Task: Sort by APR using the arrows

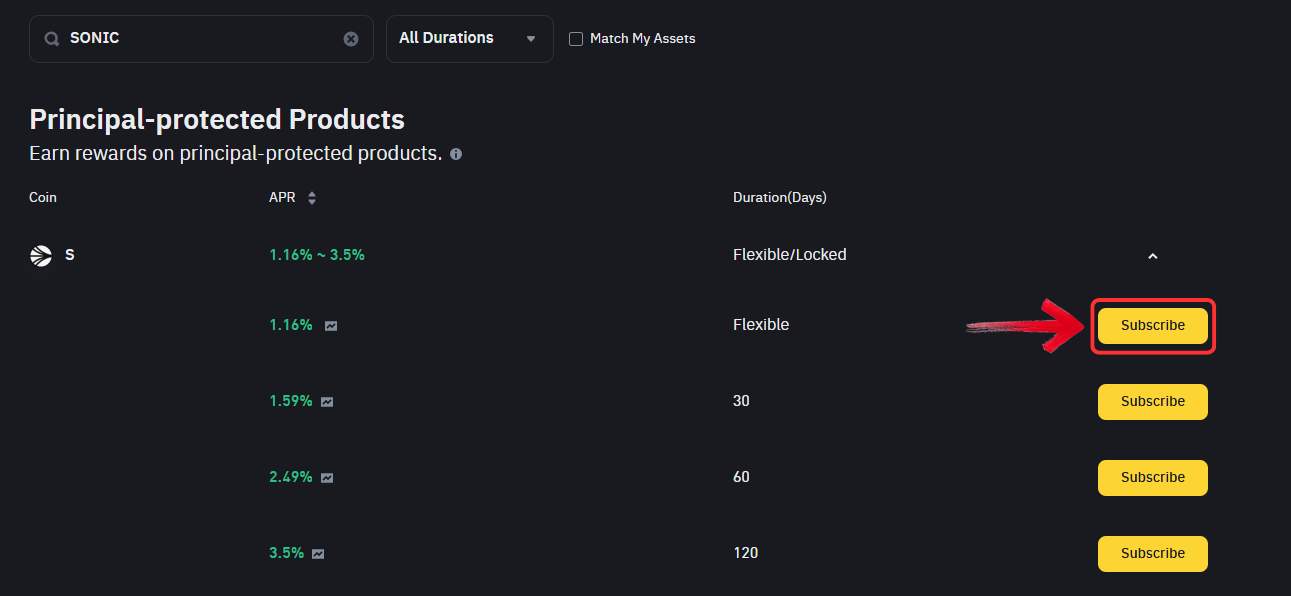Action: point(312,198)
